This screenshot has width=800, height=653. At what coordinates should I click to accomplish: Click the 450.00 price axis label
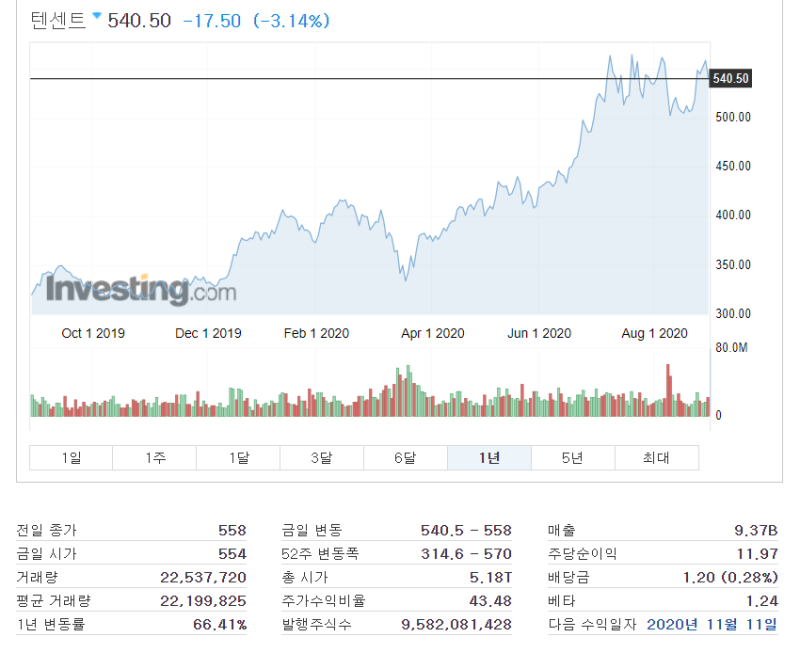tap(733, 166)
